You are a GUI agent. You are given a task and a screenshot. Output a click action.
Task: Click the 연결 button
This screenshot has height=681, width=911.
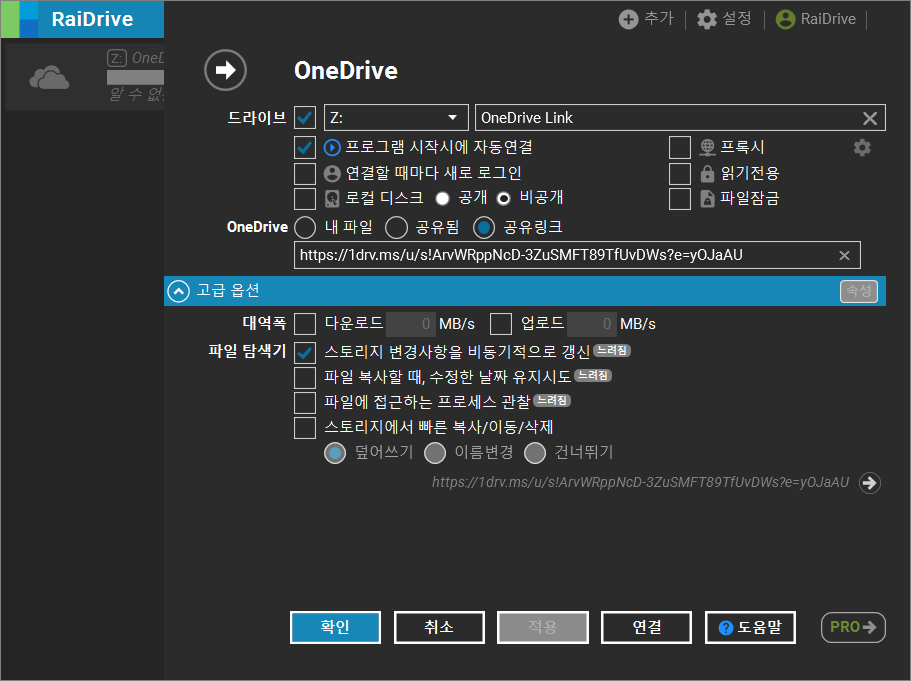(647, 628)
